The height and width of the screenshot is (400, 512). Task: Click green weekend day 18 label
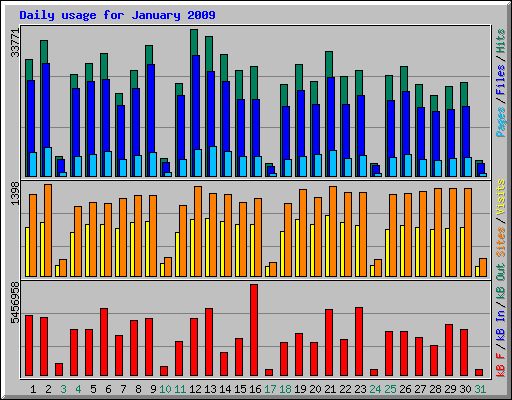(285, 389)
